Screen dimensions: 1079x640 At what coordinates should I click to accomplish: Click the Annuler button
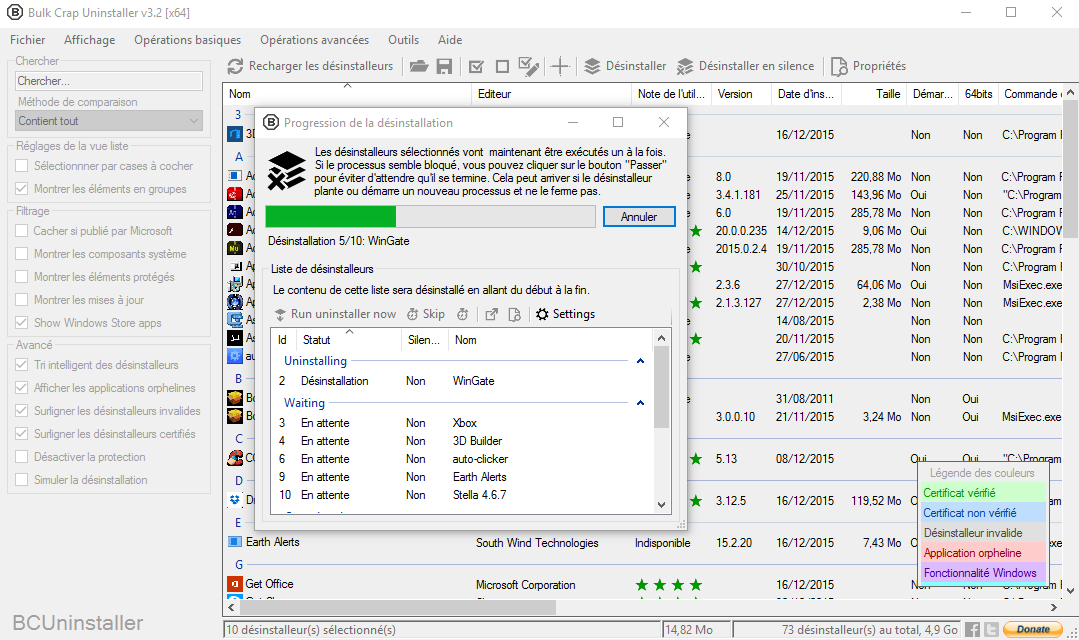(x=639, y=217)
